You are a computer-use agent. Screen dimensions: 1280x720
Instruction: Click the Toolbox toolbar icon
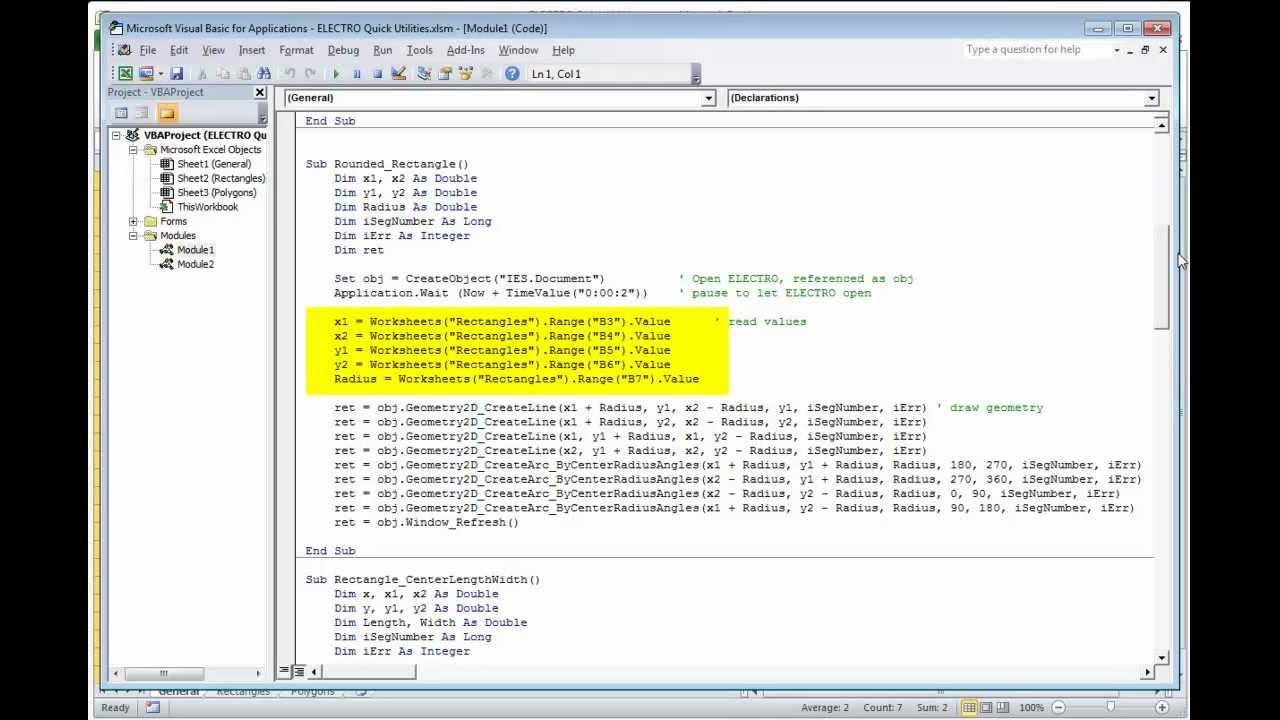coord(487,73)
